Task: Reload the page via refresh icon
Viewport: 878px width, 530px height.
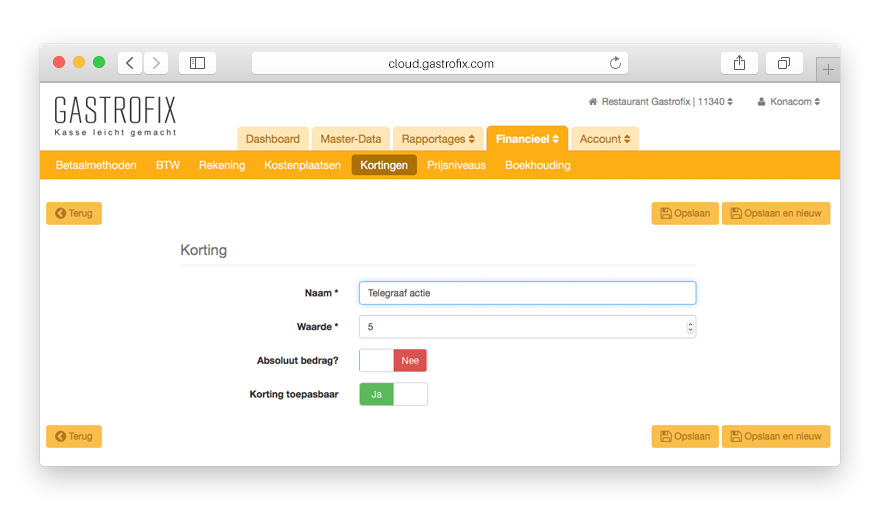Action: 615,63
